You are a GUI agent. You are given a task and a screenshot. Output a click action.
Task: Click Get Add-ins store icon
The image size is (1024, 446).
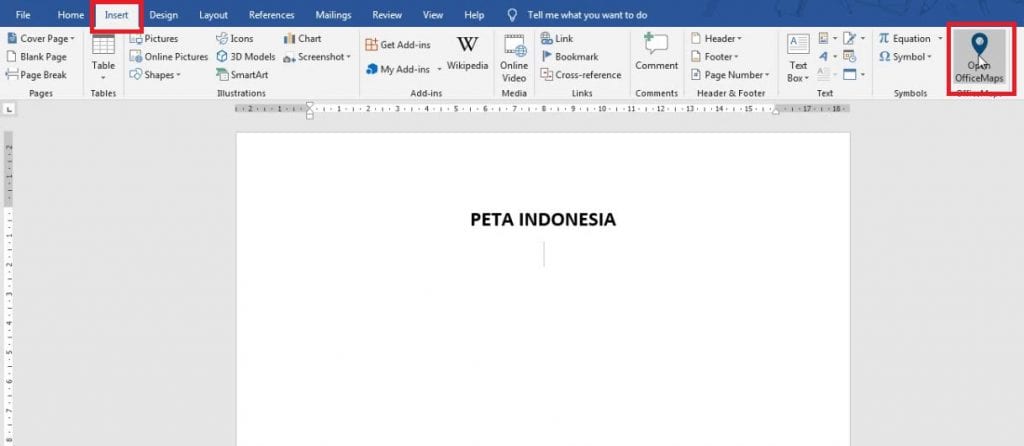pos(372,44)
